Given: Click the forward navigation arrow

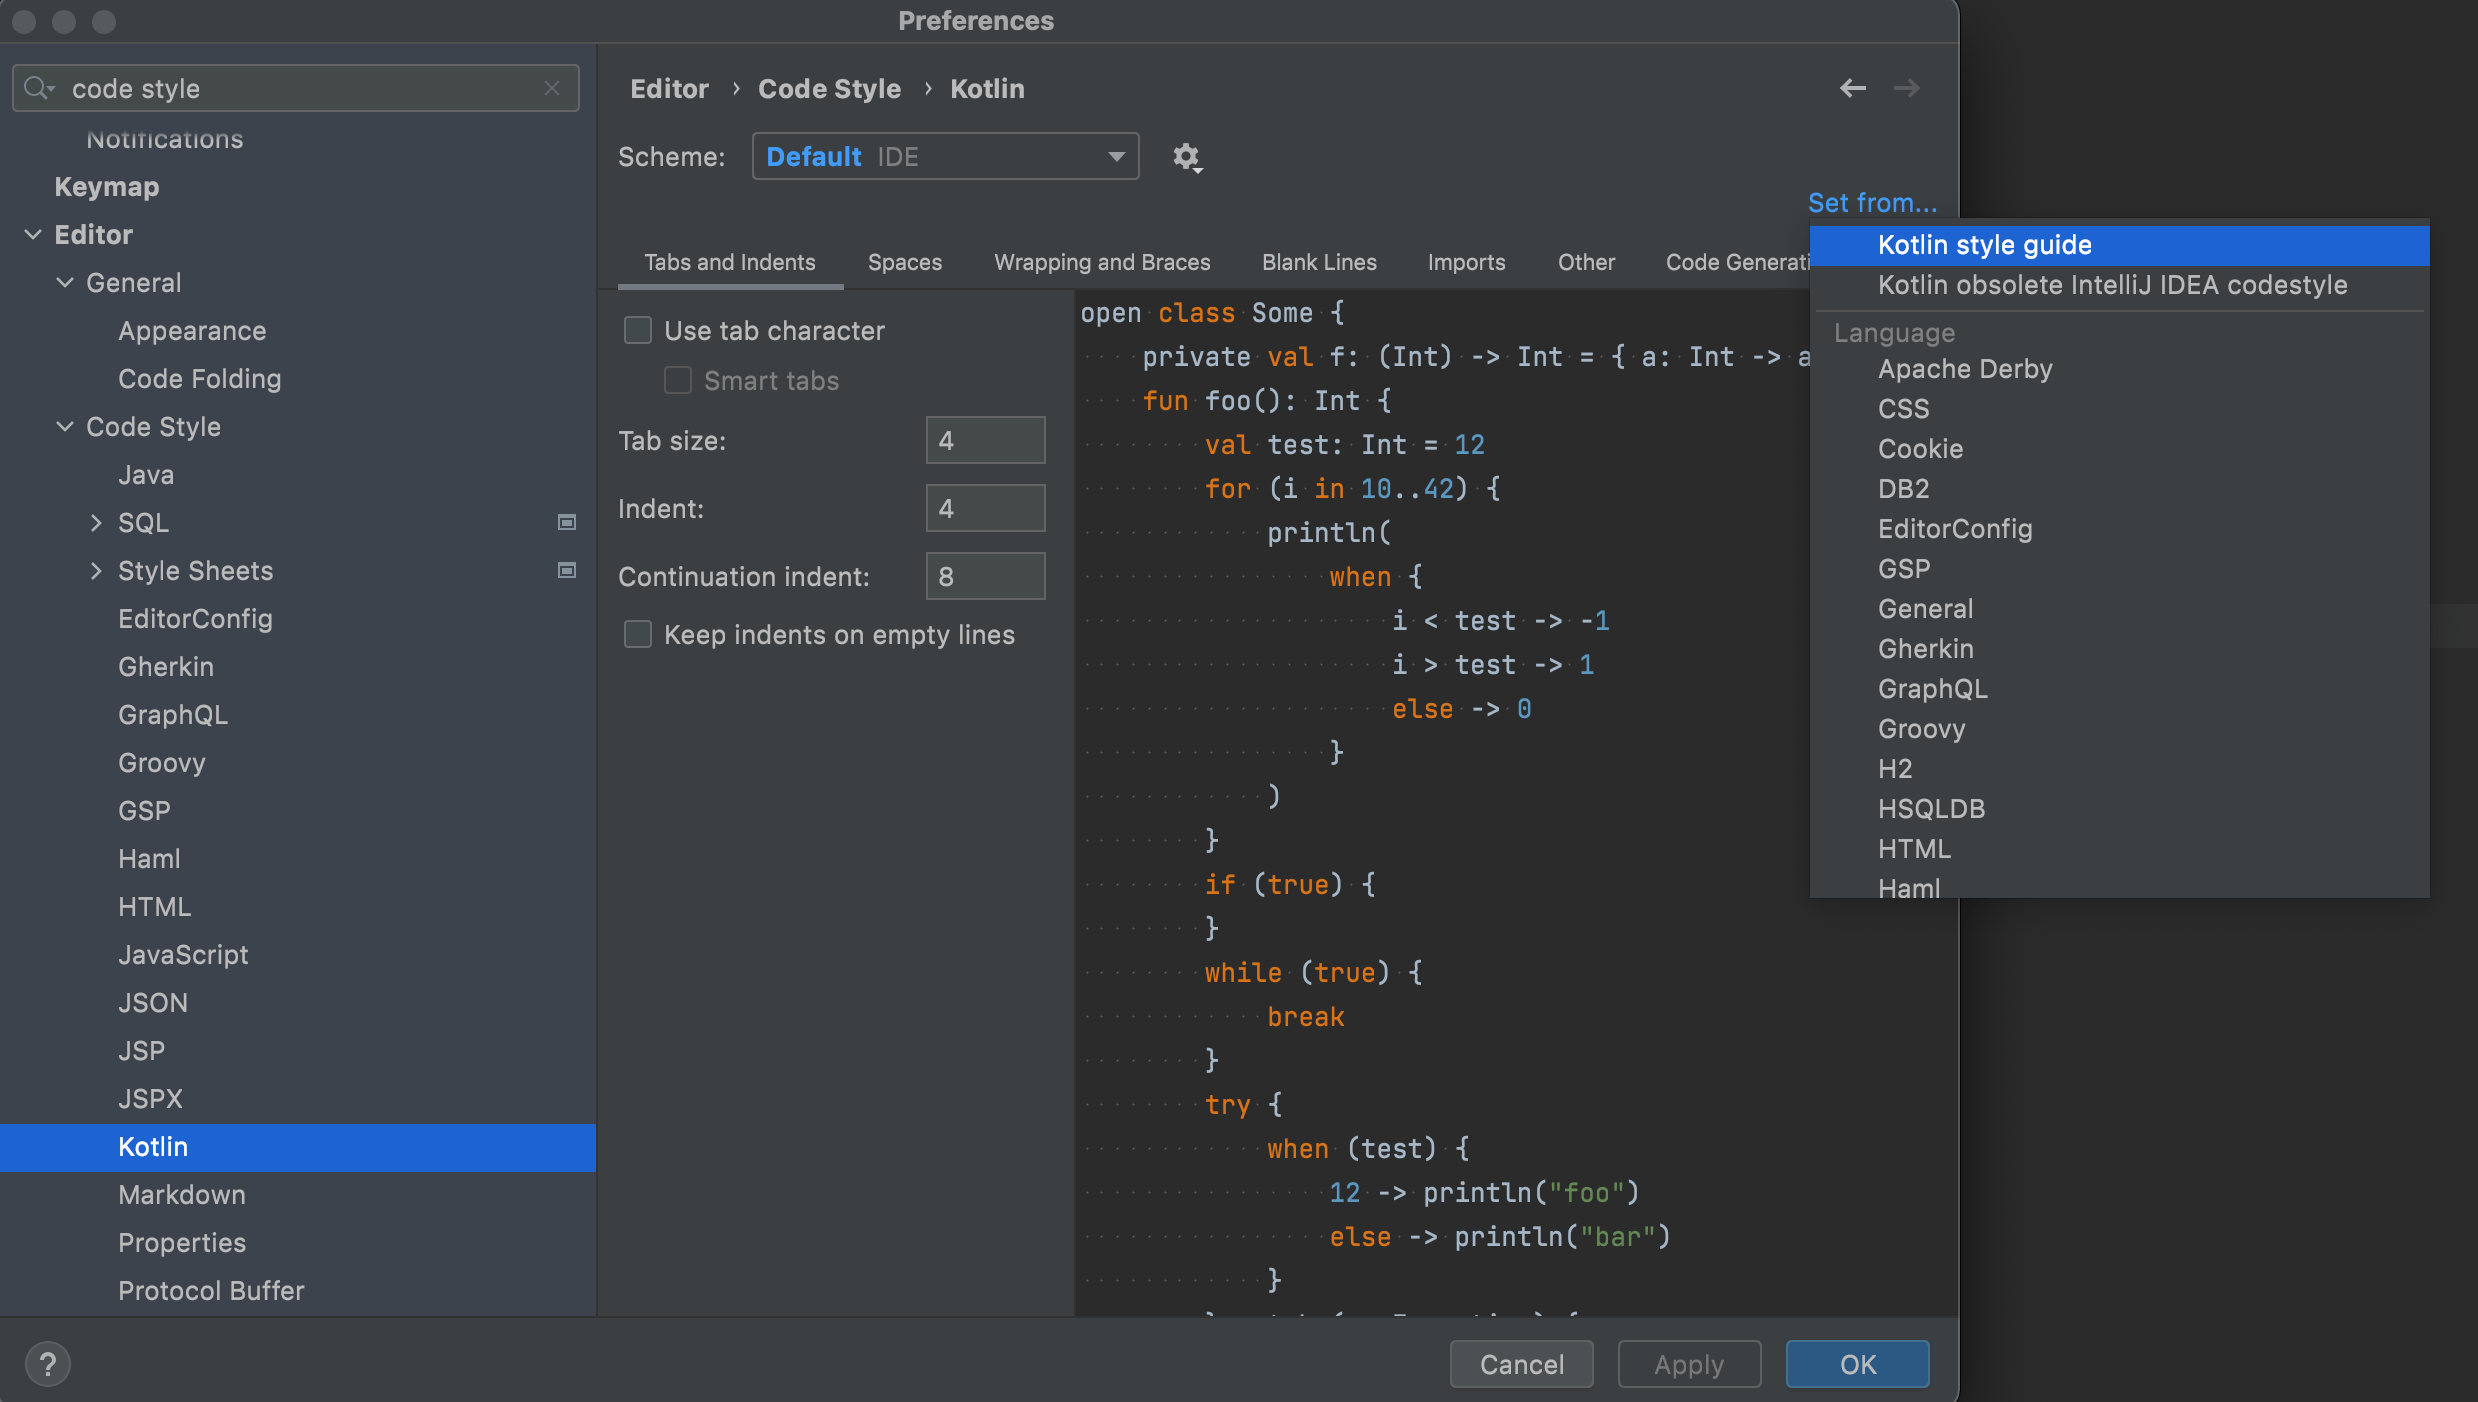Looking at the screenshot, I should [x=1906, y=88].
